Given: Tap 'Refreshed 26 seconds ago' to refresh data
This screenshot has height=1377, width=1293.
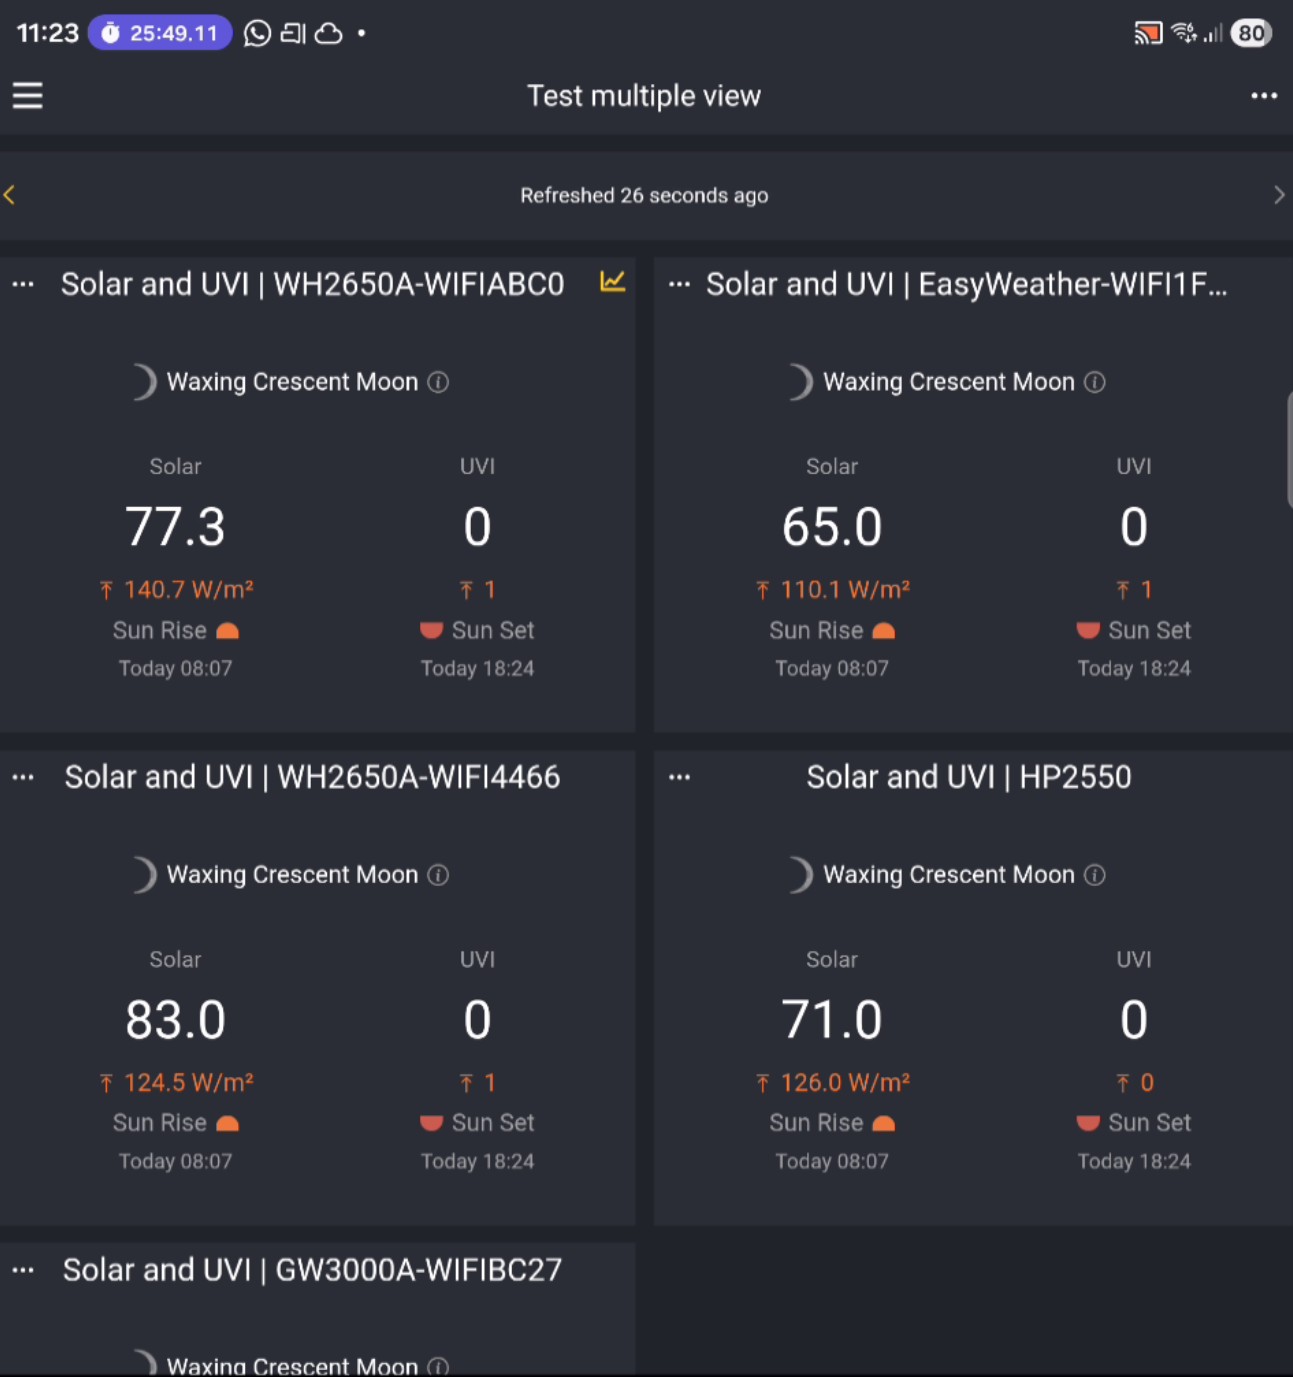Looking at the screenshot, I should [644, 195].
